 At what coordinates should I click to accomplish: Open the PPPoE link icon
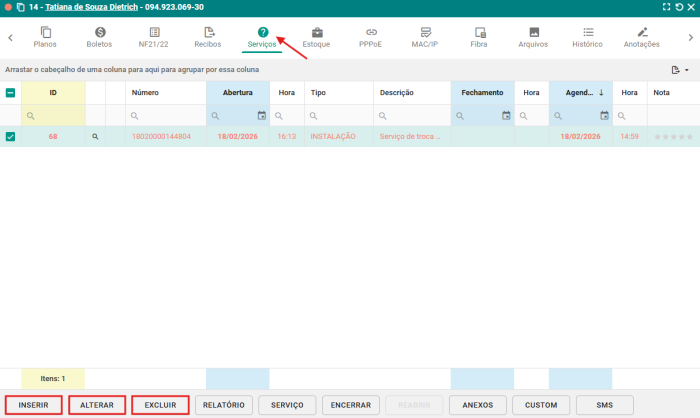click(371, 33)
